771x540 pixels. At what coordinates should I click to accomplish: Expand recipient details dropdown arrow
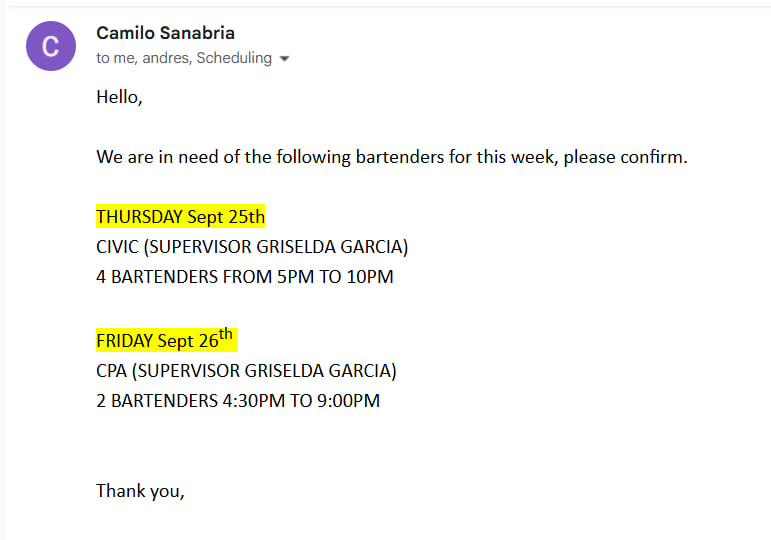pyautogui.click(x=284, y=59)
